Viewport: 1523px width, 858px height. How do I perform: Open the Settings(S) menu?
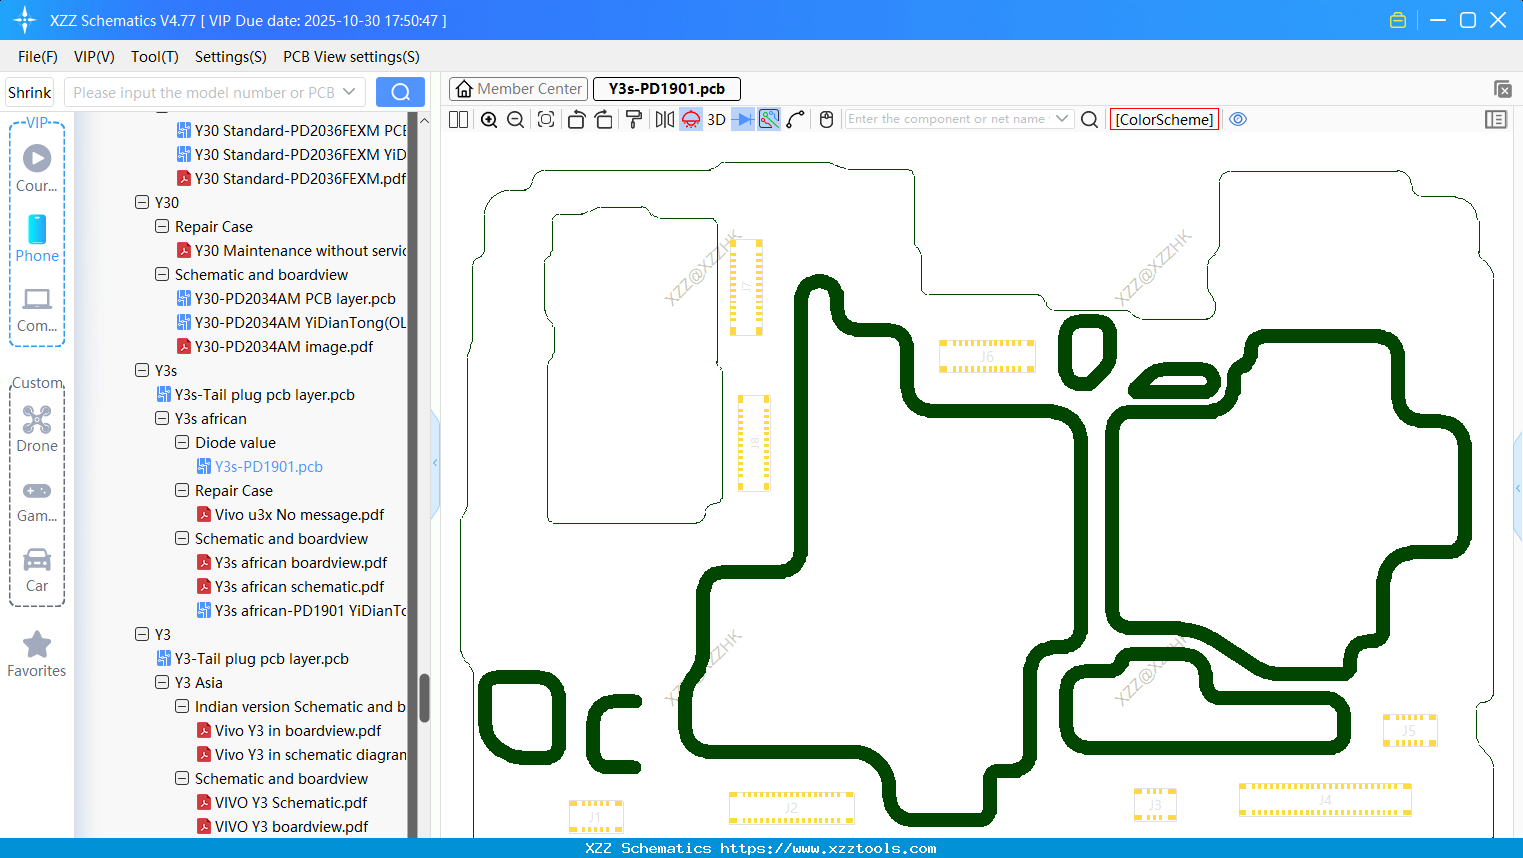(x=231, y=57)
